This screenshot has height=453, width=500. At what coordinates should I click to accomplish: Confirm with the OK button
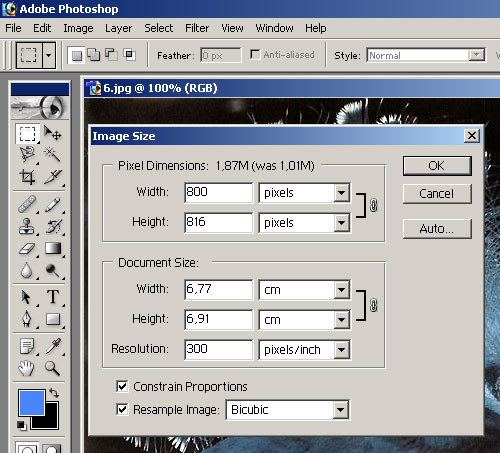click(437, 166)
